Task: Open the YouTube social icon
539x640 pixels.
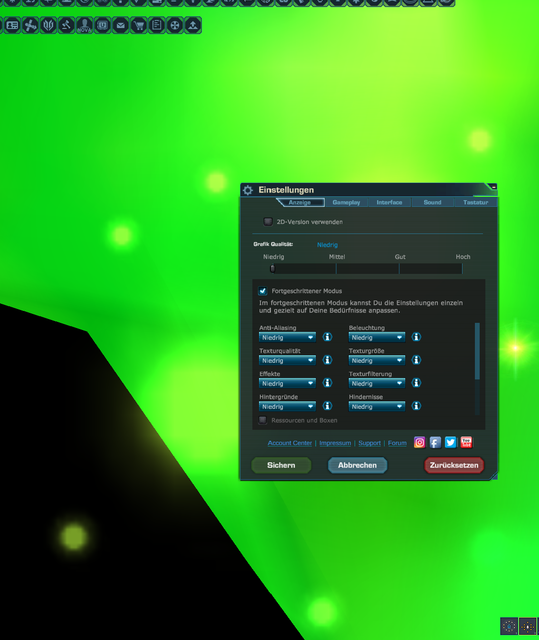Action: [466, 442]
